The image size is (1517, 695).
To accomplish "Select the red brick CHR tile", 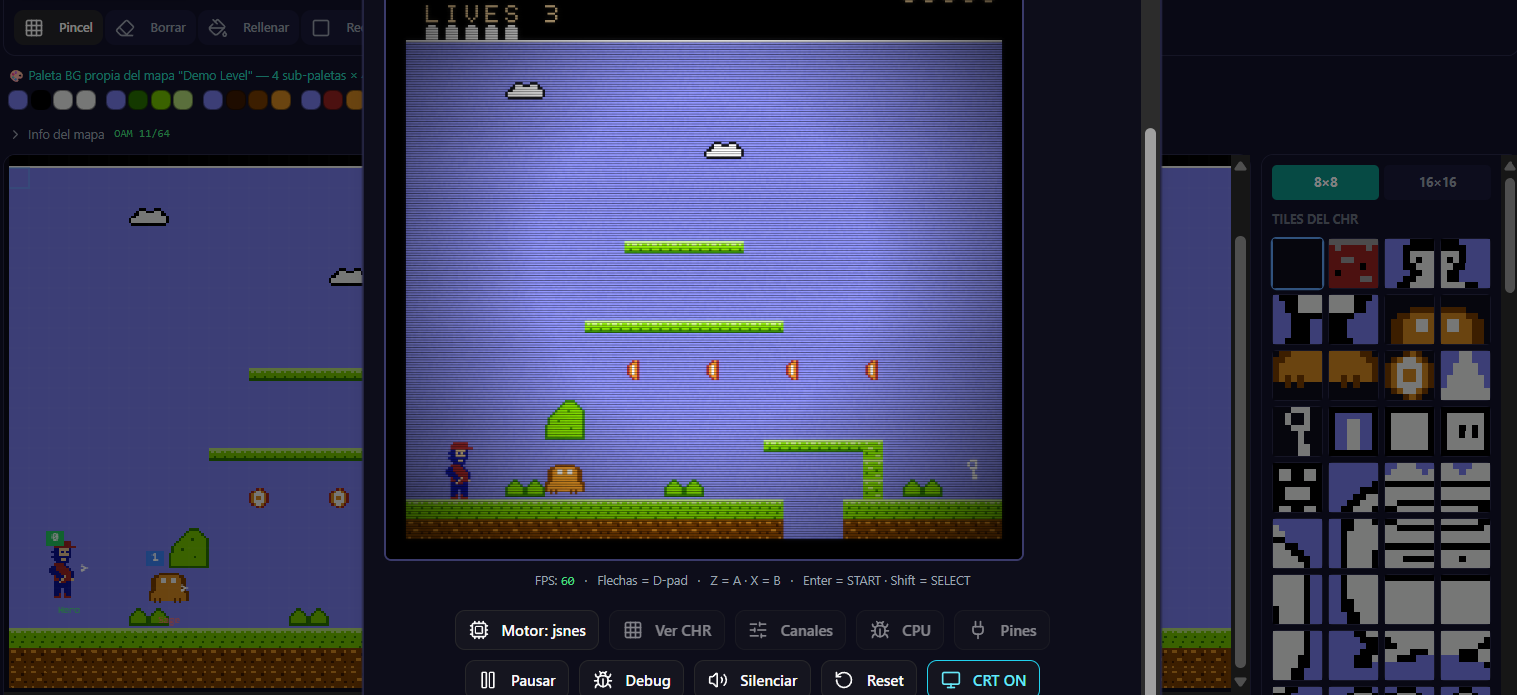I will (x=1353, y=264).
